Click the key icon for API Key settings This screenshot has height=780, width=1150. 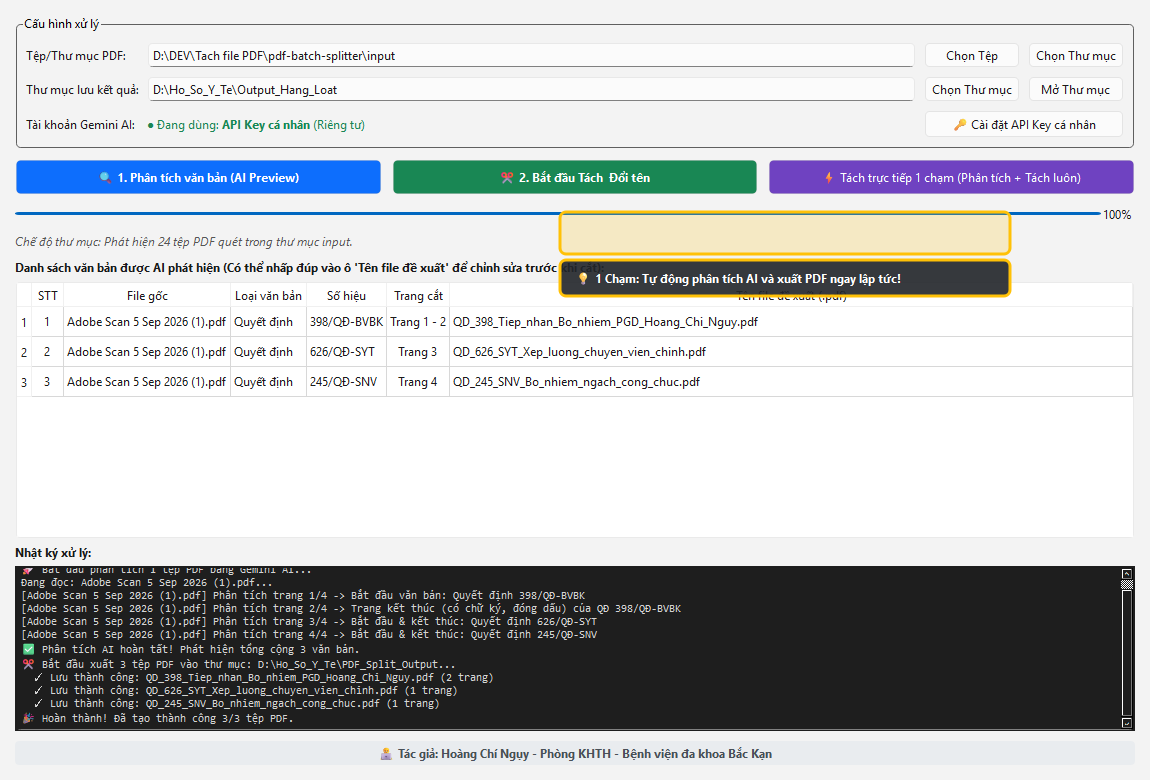coord(959,125)
